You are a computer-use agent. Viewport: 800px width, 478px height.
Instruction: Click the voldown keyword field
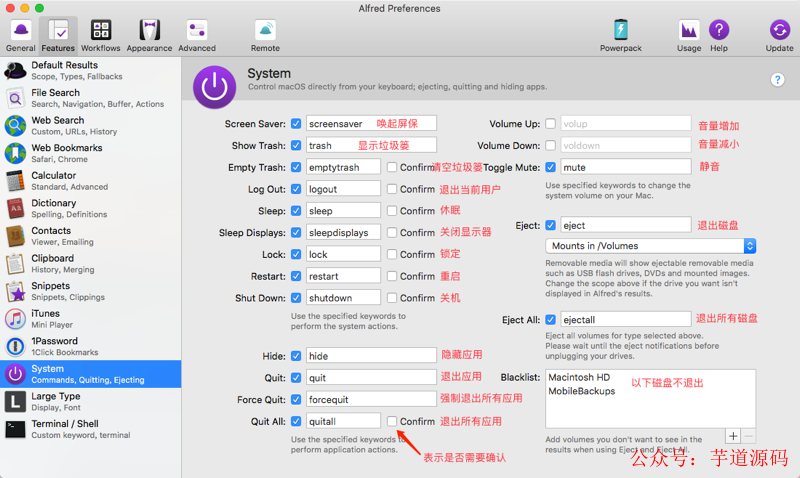click(626, 145)
